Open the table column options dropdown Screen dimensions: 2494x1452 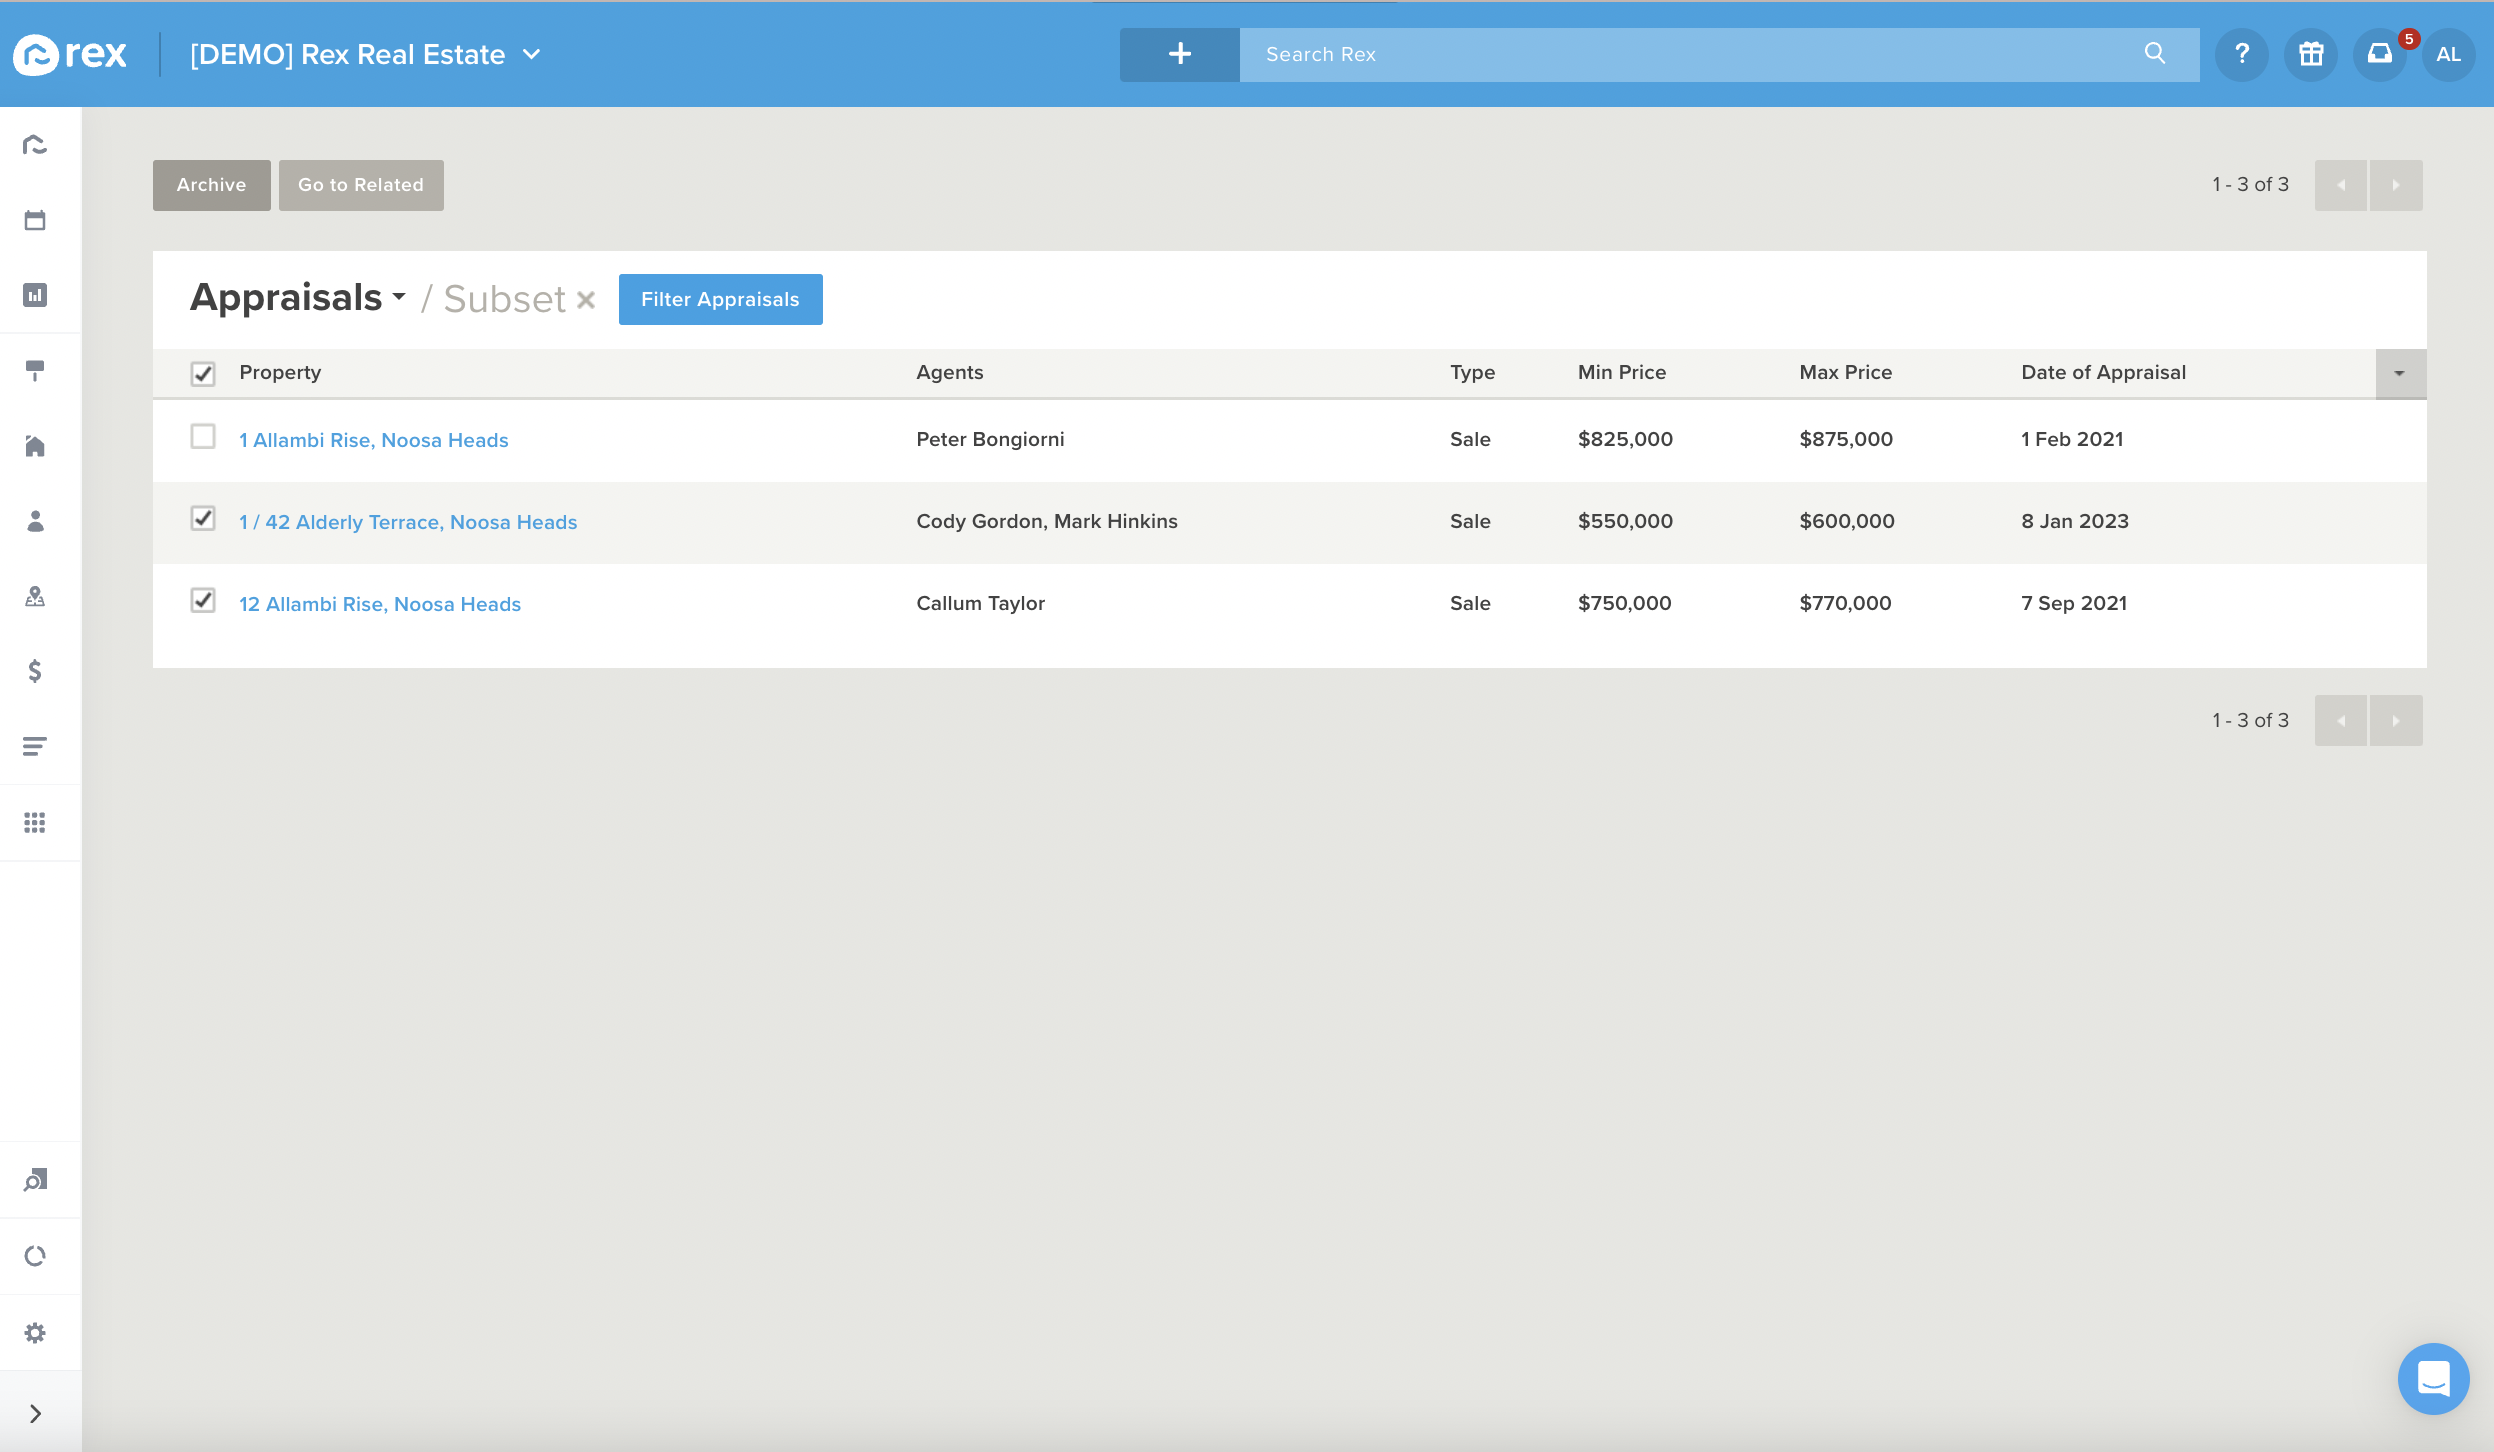coord(2400,373)
